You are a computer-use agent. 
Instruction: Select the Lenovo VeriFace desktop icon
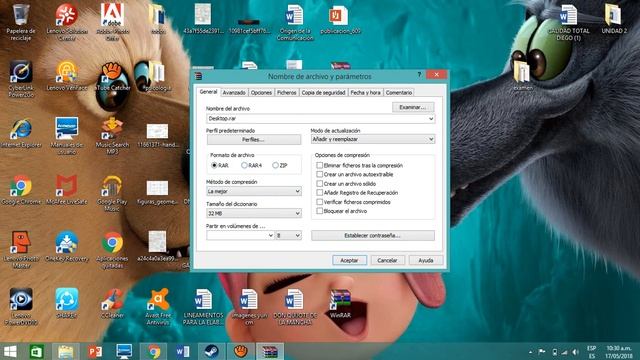pyautogui.click(x=67, y=77)
